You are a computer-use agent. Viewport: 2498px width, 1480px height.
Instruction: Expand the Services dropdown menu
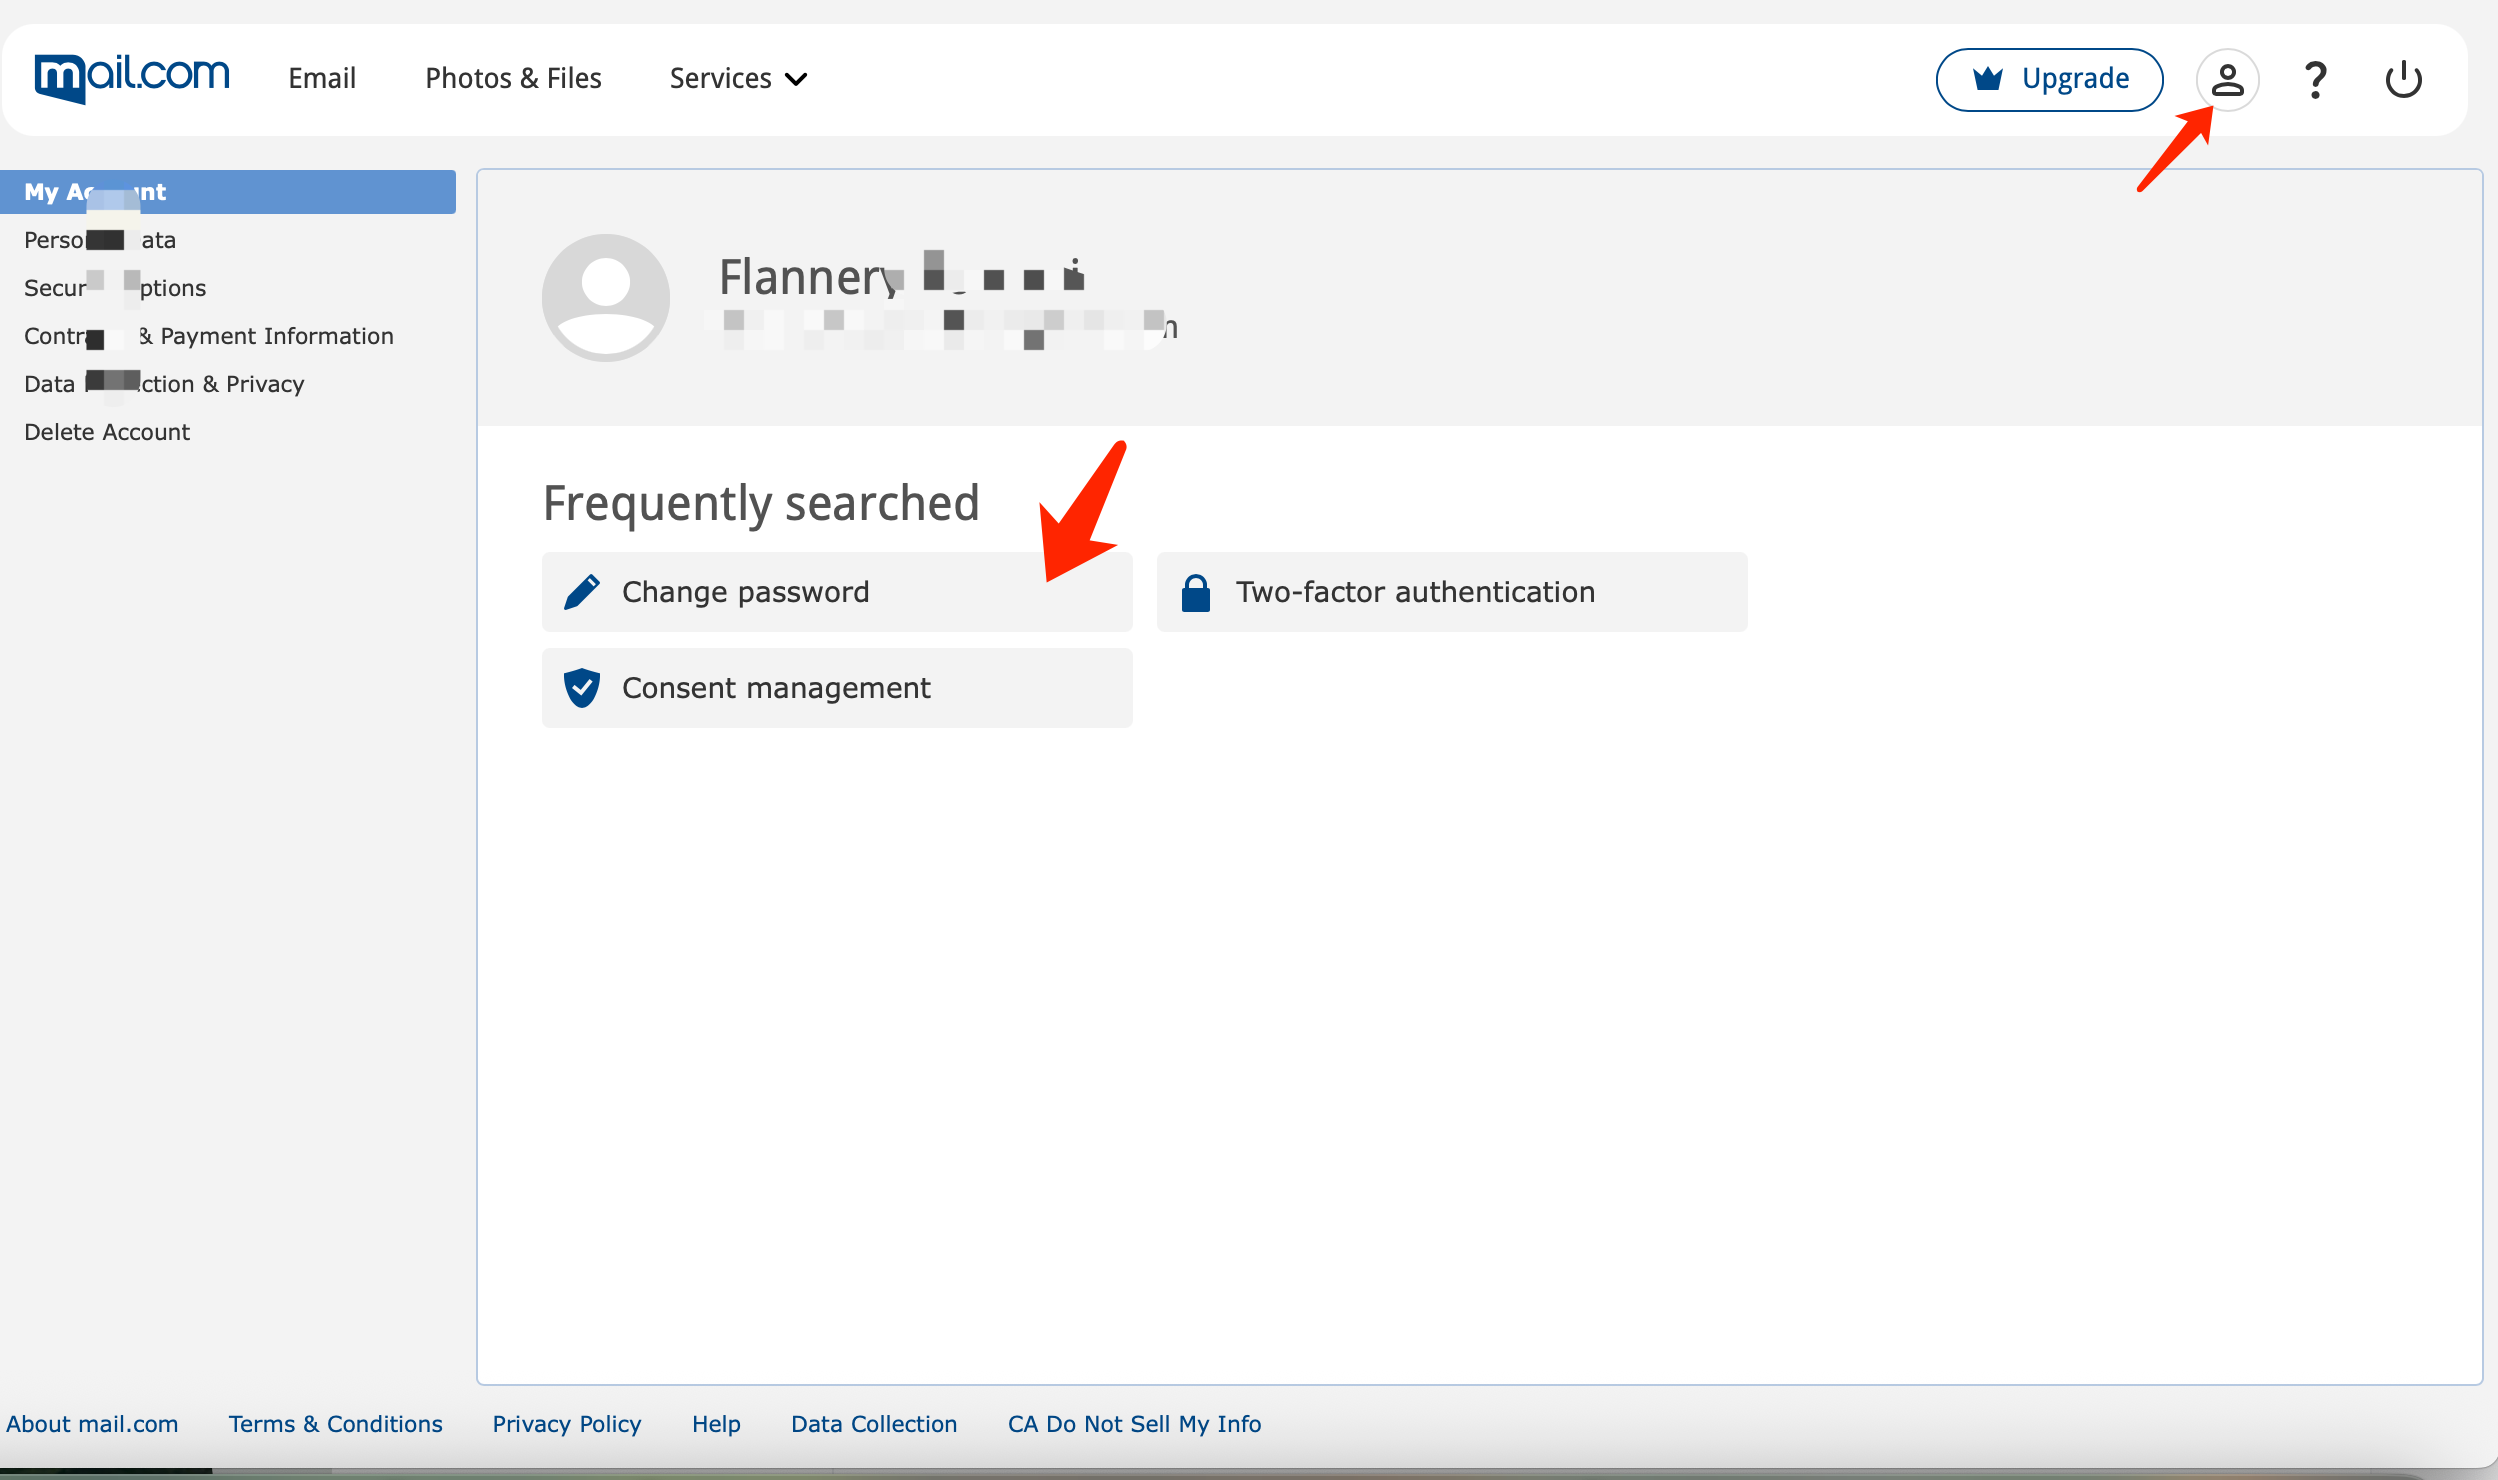pos(738,78)
